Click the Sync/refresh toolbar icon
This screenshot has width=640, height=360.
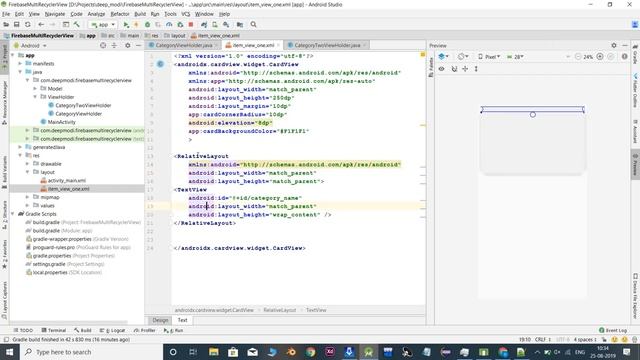coord(27,25)
